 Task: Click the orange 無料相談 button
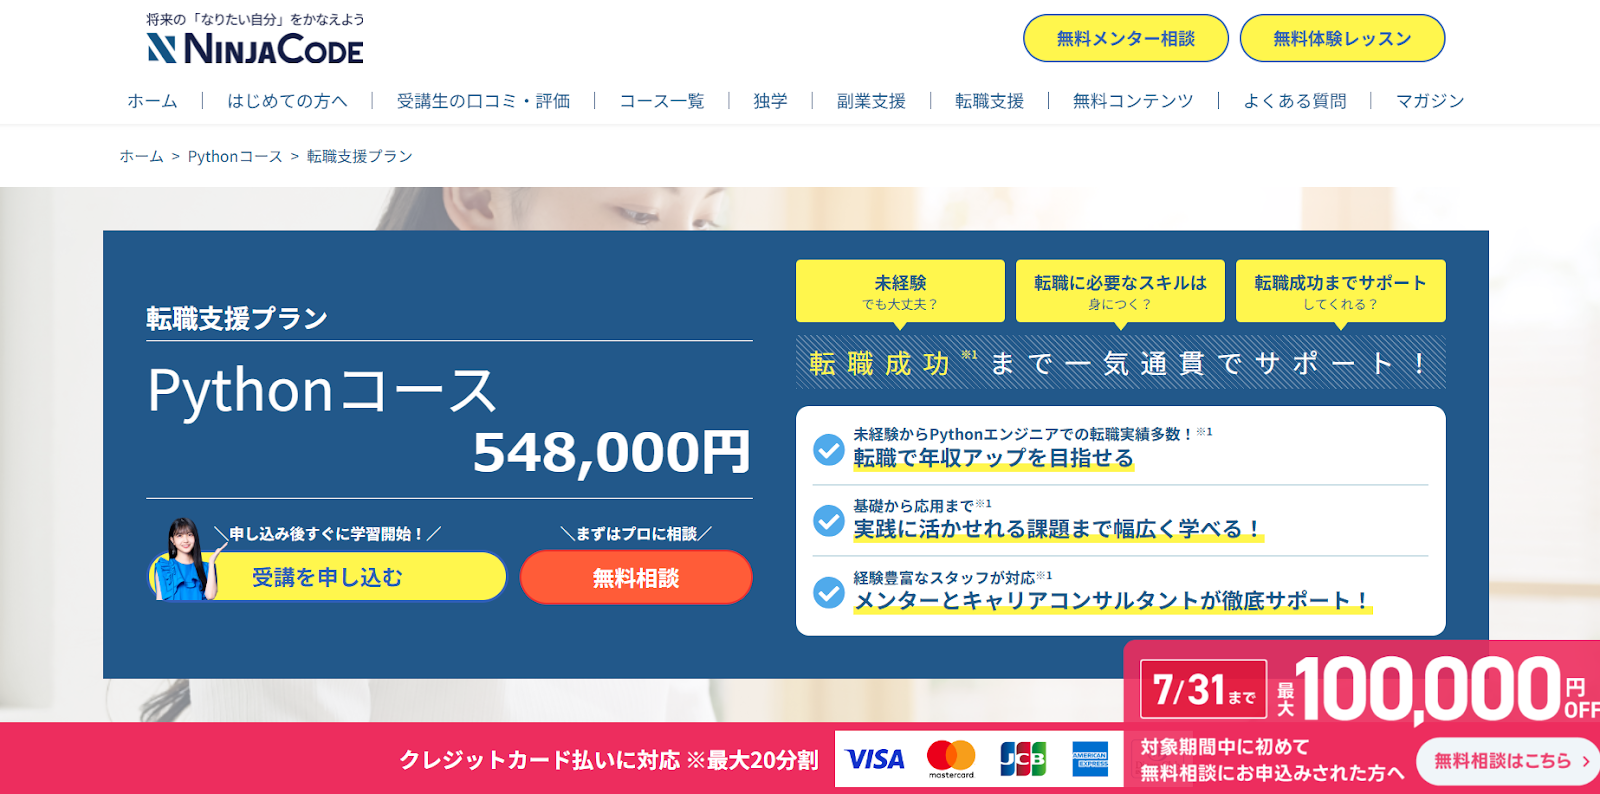[636, 578]
